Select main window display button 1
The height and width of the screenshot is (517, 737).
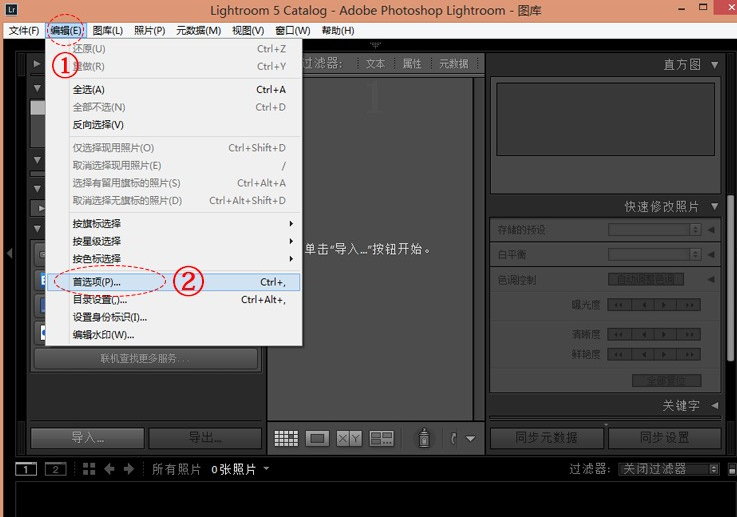click(26, 469)
